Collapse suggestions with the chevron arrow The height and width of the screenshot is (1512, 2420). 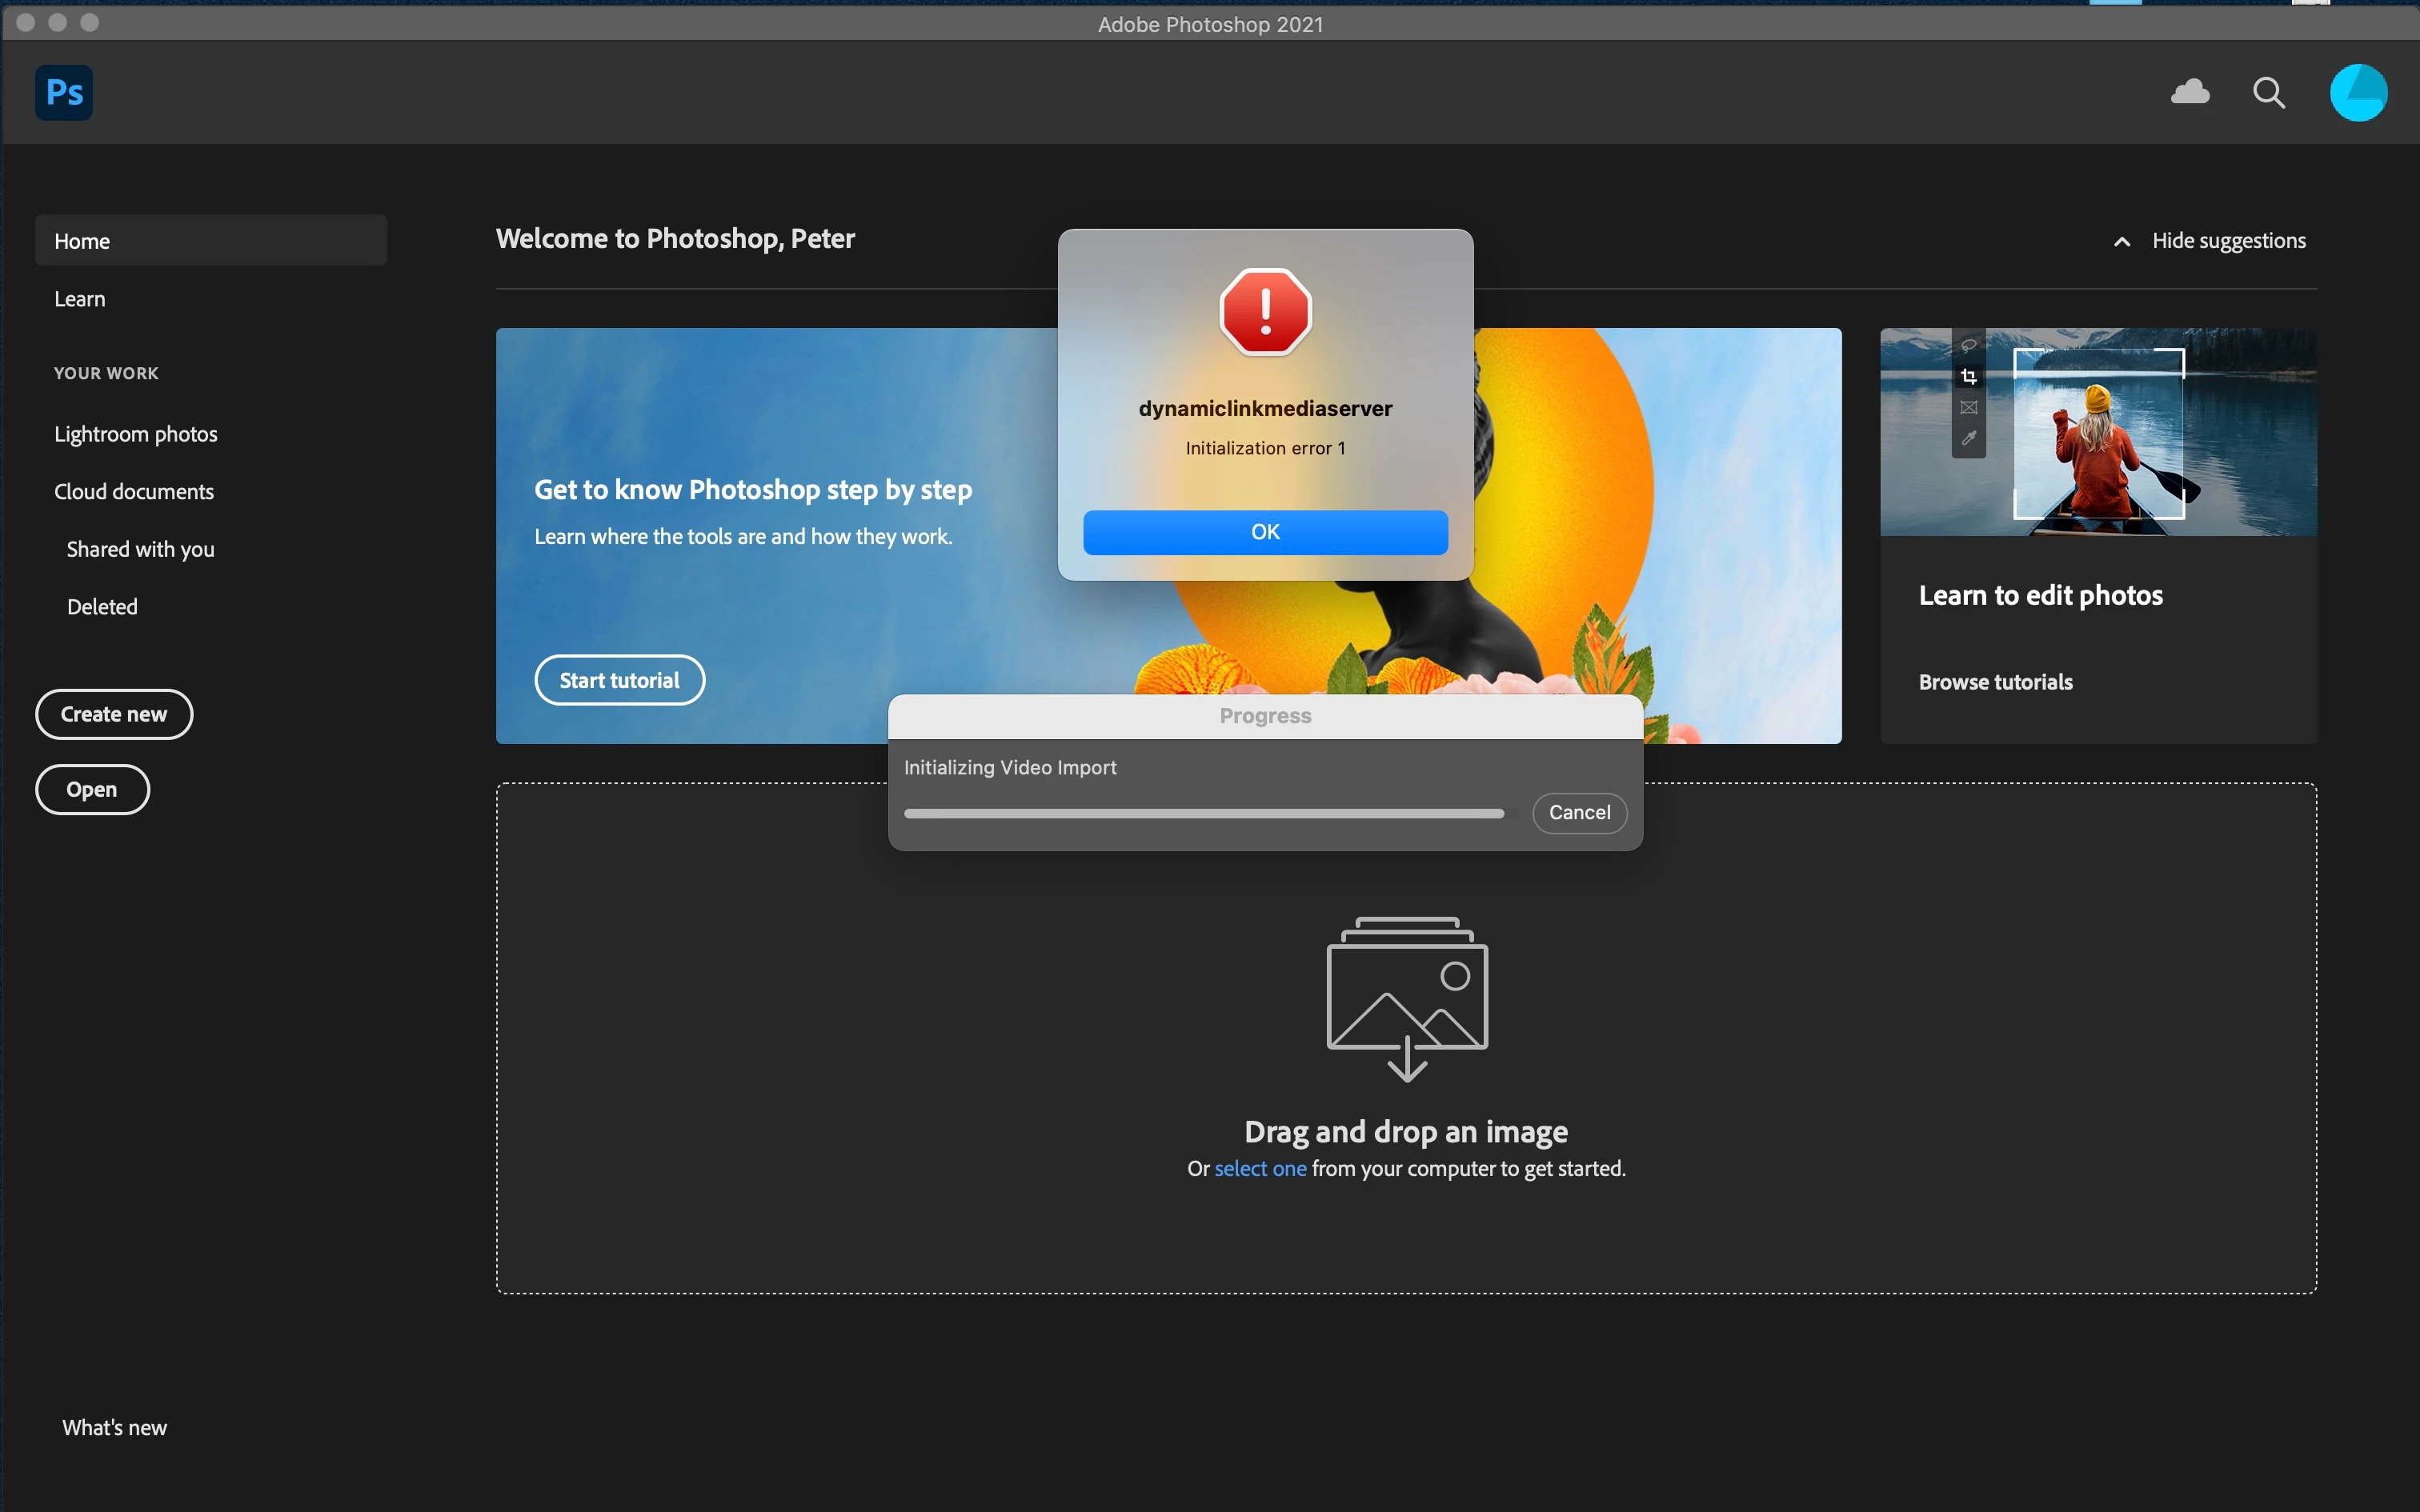pos(2122,242)
